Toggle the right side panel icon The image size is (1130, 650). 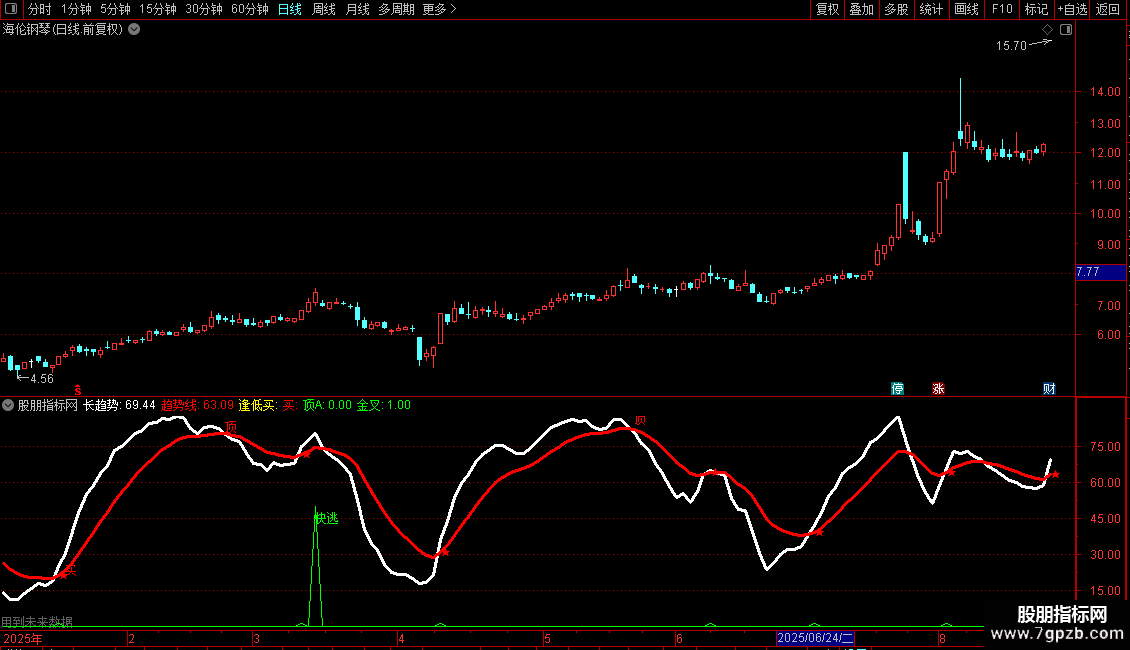click(x=1066, y=30)
